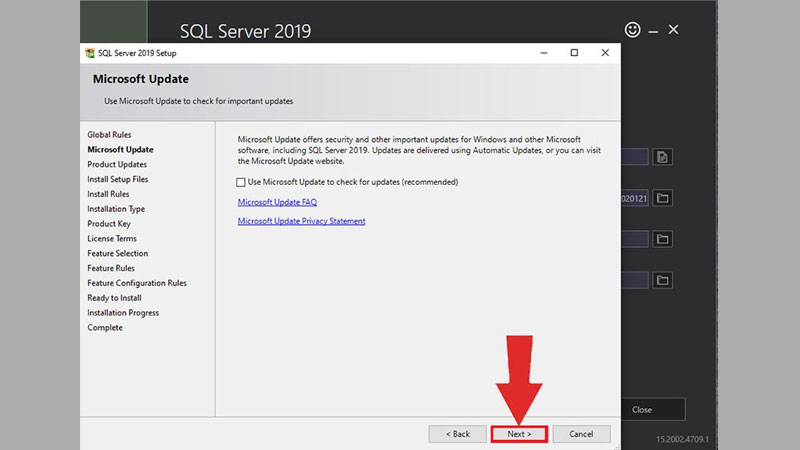800x450 pixels.
Task: Click the SQL Server Setup title bar icon
Action: (90, 53)
